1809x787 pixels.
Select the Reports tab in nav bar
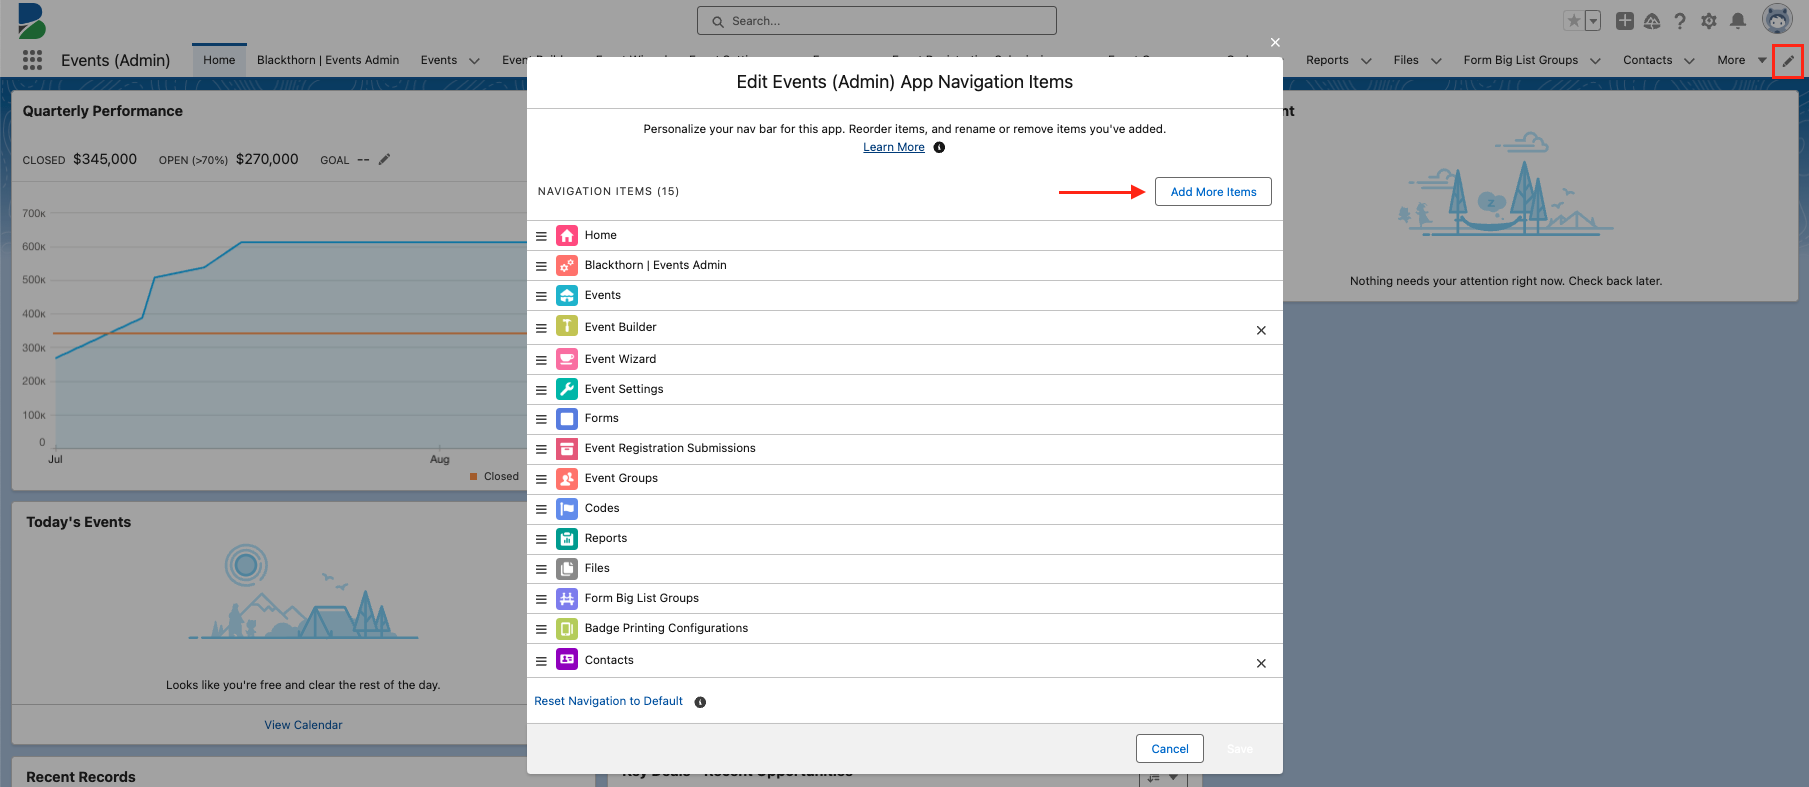1327,60
